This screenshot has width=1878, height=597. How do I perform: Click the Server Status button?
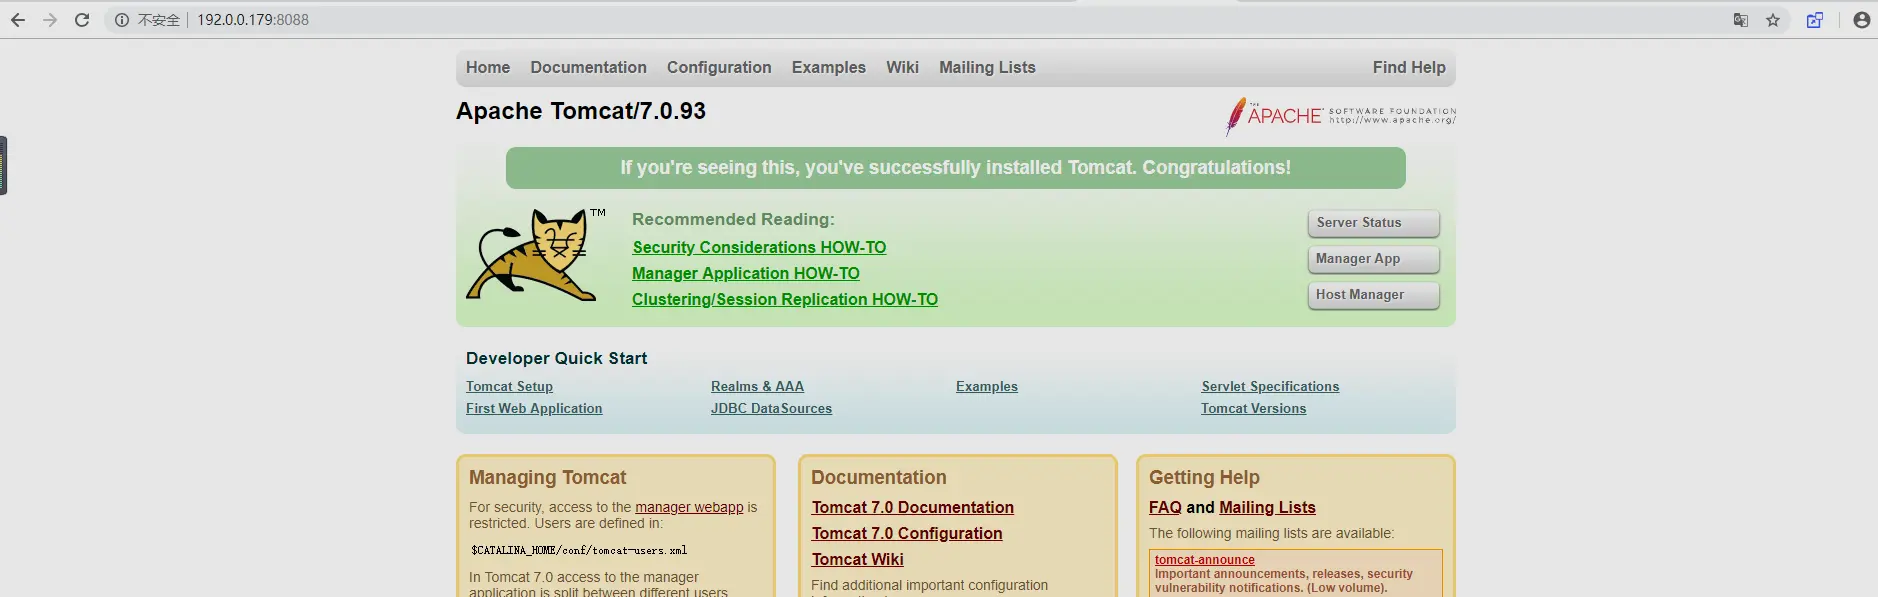(x=1374, y=223)
